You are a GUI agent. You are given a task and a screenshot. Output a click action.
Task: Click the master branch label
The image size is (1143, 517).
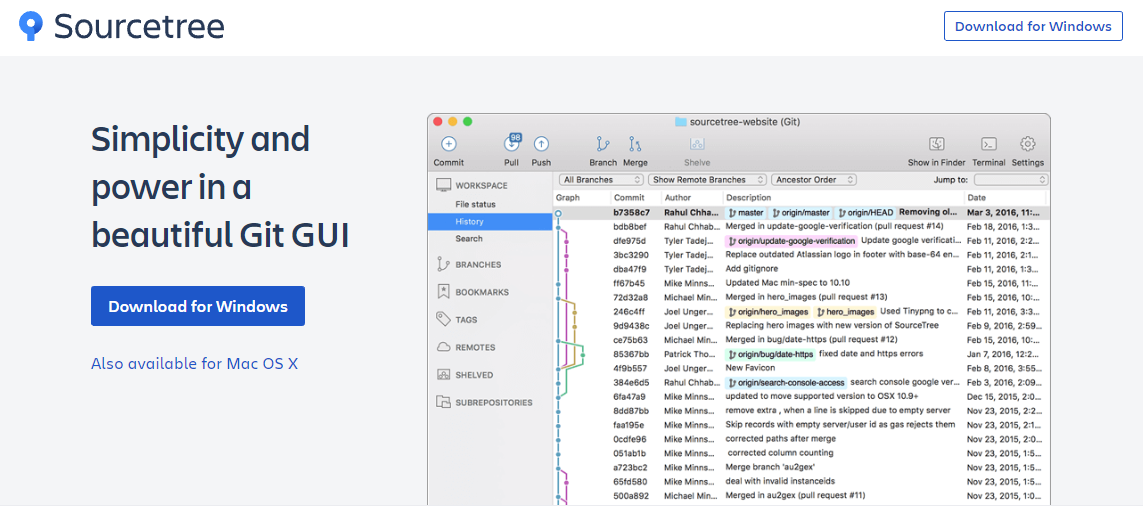click(x=746, y=212)
